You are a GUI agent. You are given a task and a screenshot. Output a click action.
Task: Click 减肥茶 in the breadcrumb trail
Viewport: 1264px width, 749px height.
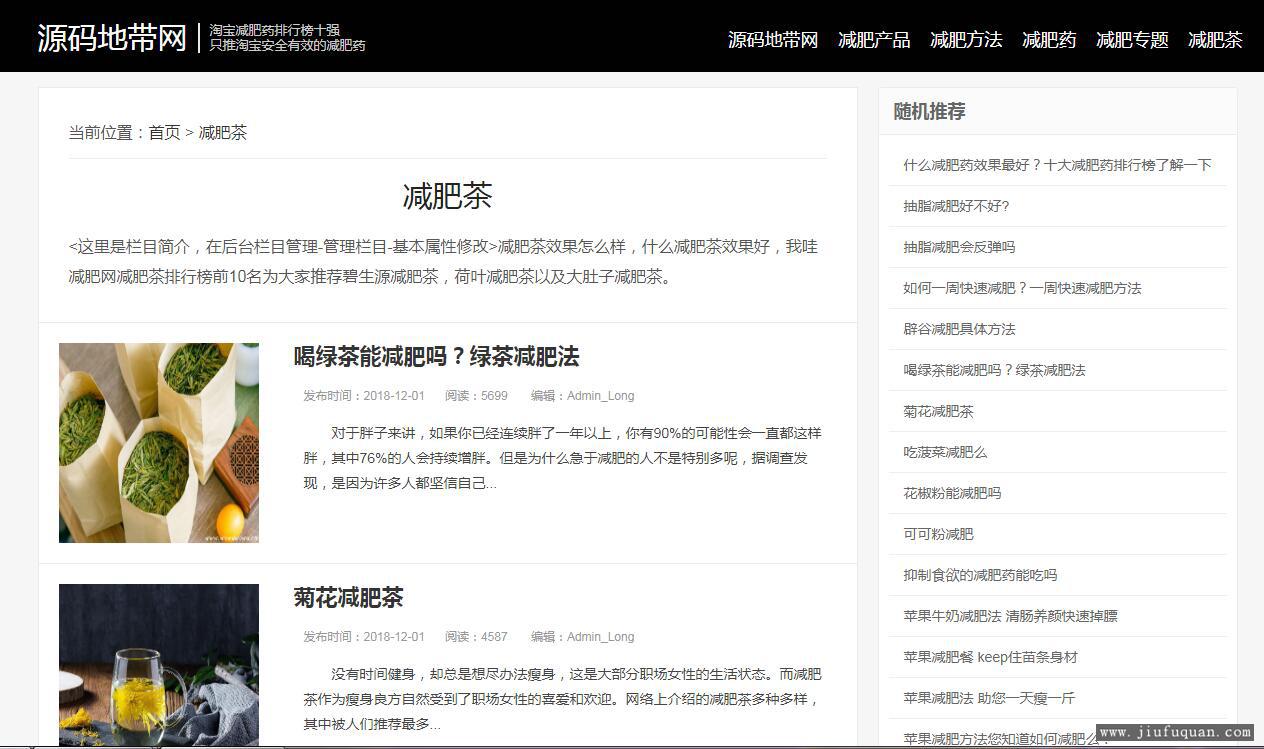223,132
